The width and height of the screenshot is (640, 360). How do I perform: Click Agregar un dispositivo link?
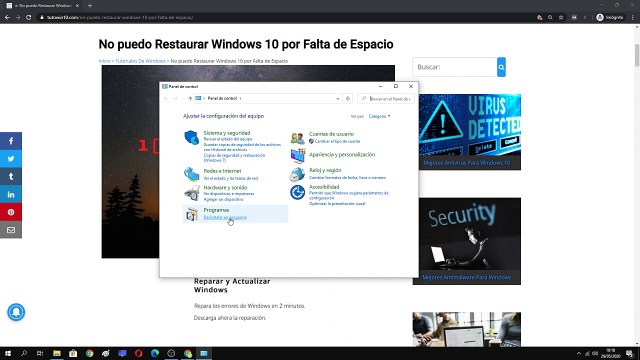[x=223, y=200]
